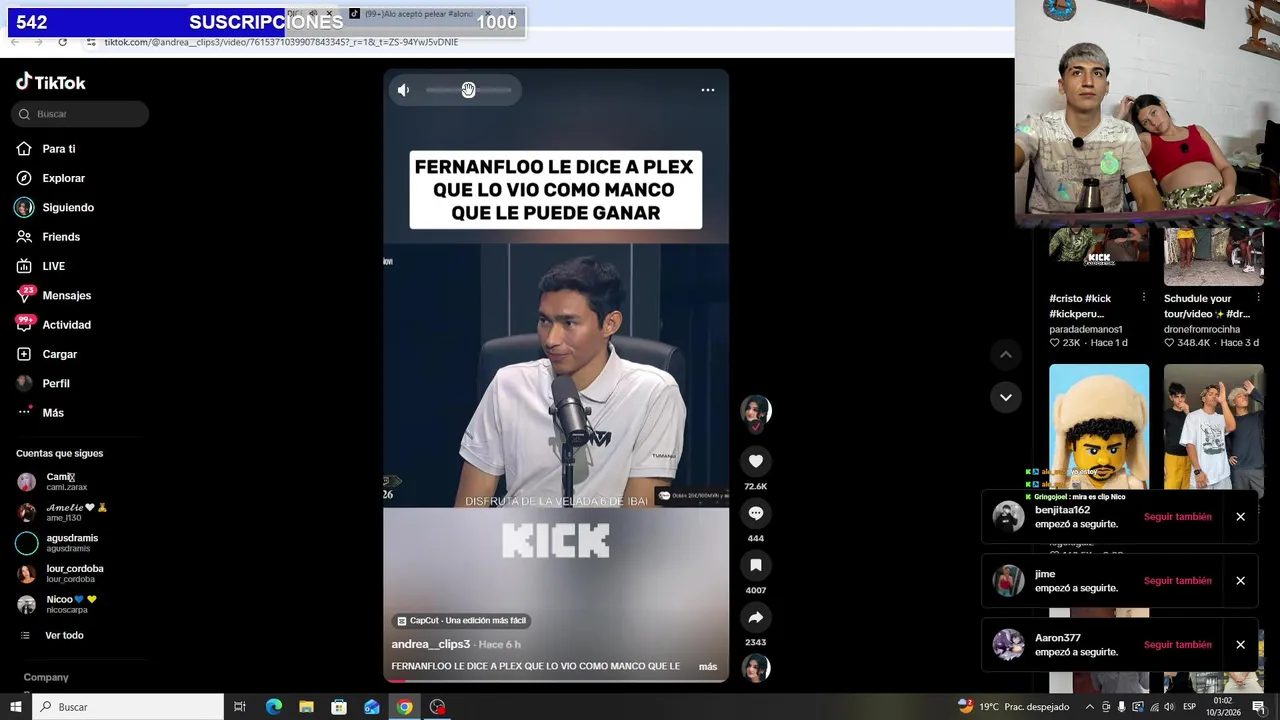Image resolution: width=1280 pixels, height=720 pixels.
Task: Open comments via speech bubble icon
Action: (756, 513)
